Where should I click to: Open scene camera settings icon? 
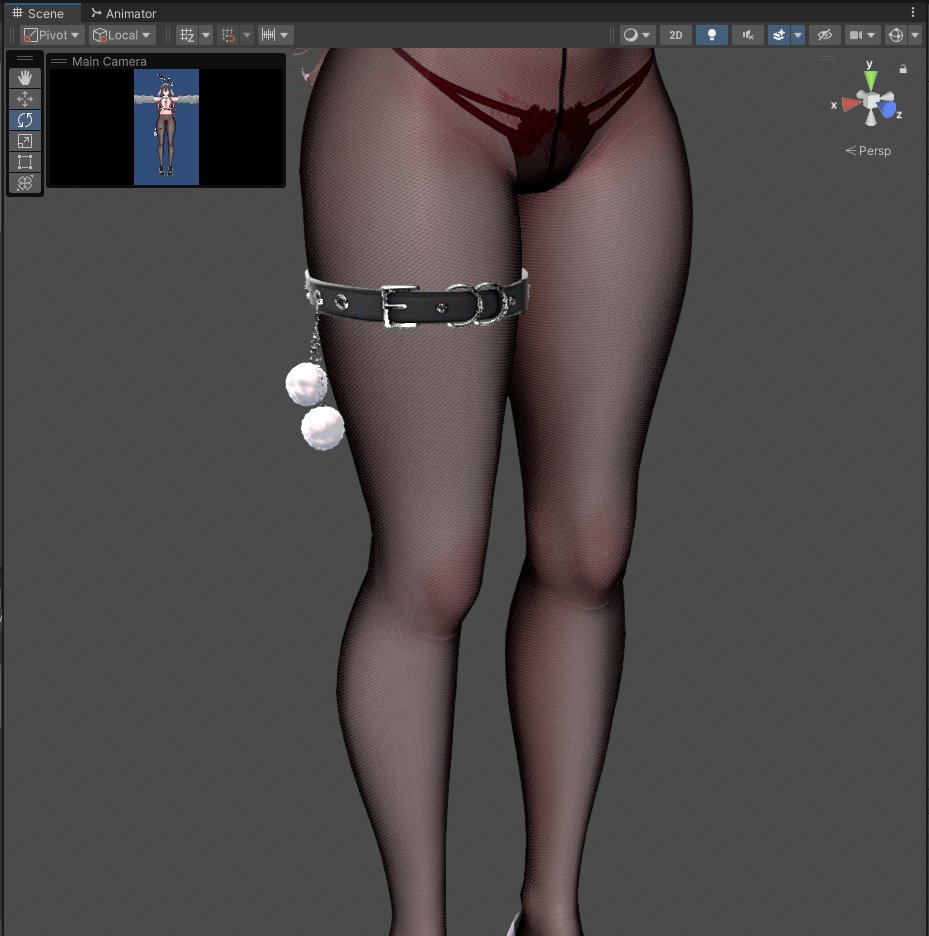856,35
